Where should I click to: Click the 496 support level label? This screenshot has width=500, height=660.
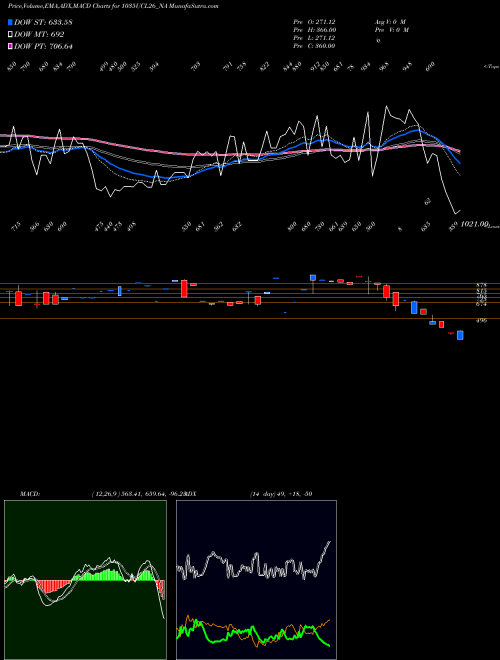click(481, 321)
